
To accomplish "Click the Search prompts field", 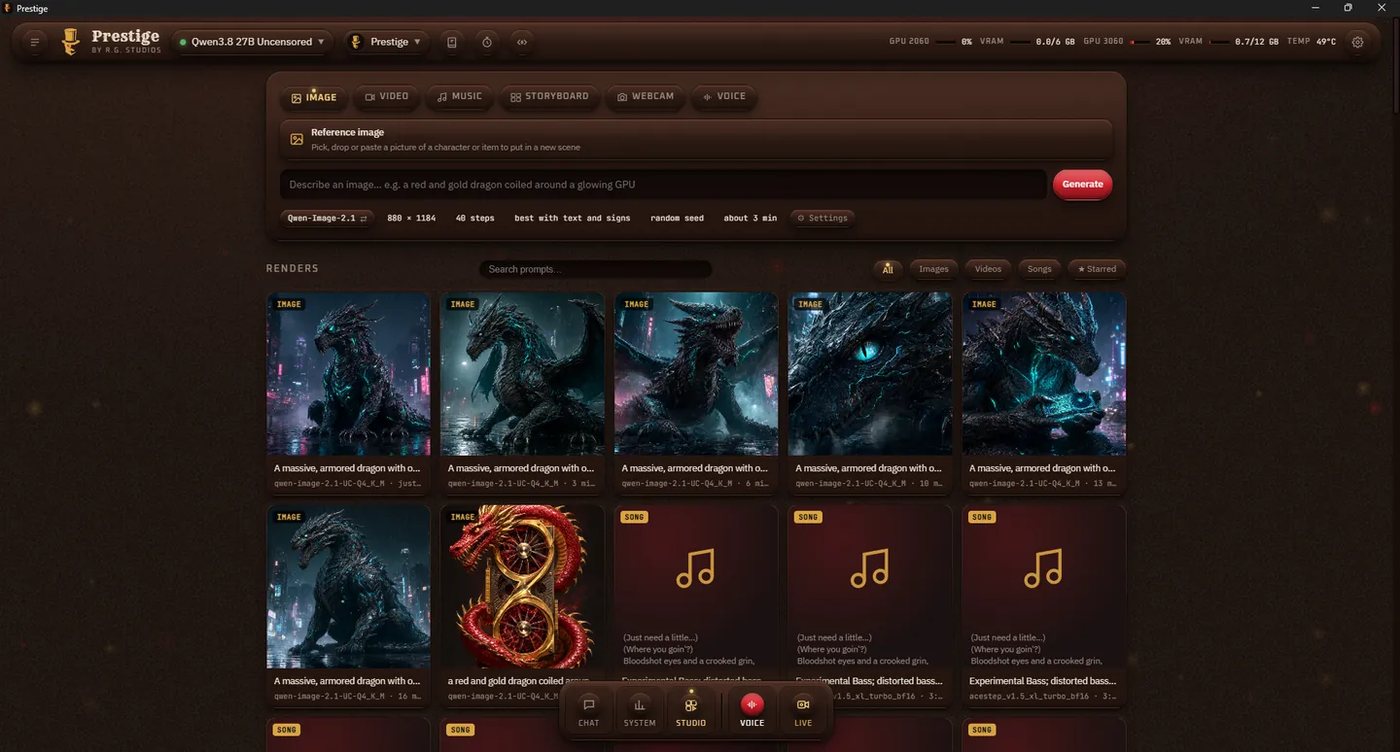I will pos(595,269).
